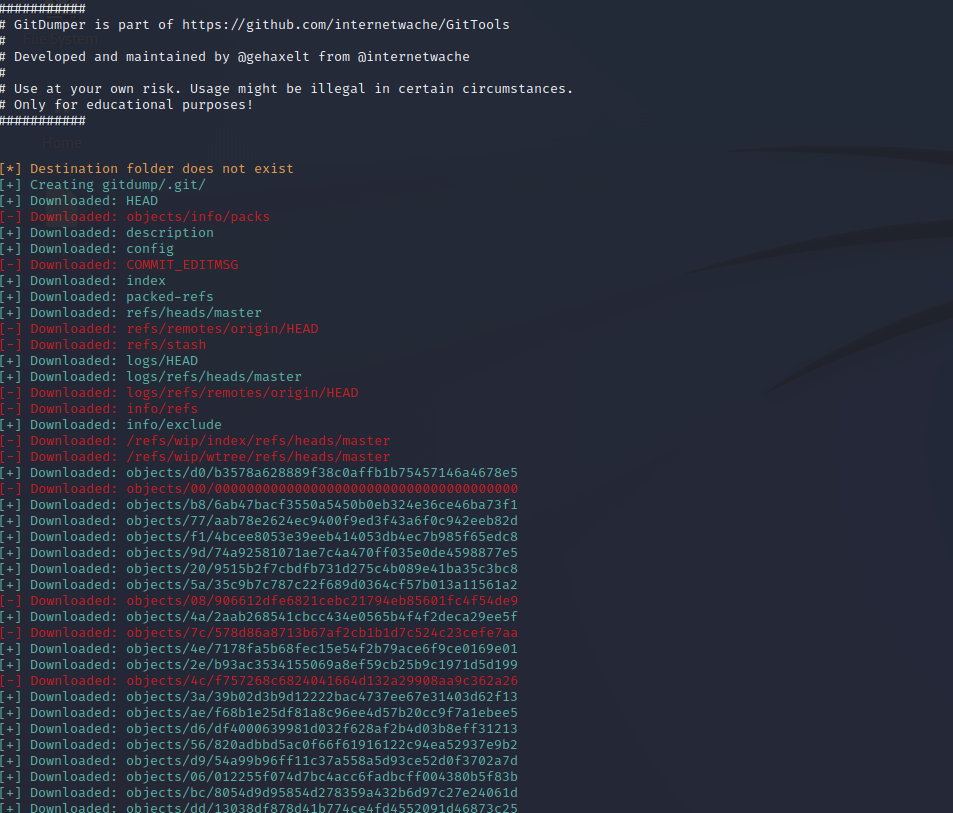Screen dimensions: 953x813
Task: Click the line "Downloaded: refs/heads/master"
Action: 131,313
